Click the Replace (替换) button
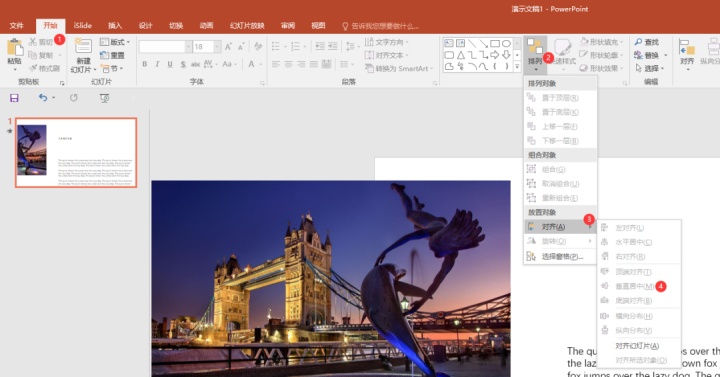Screen dimensions: 720x377 pos(650,55)
